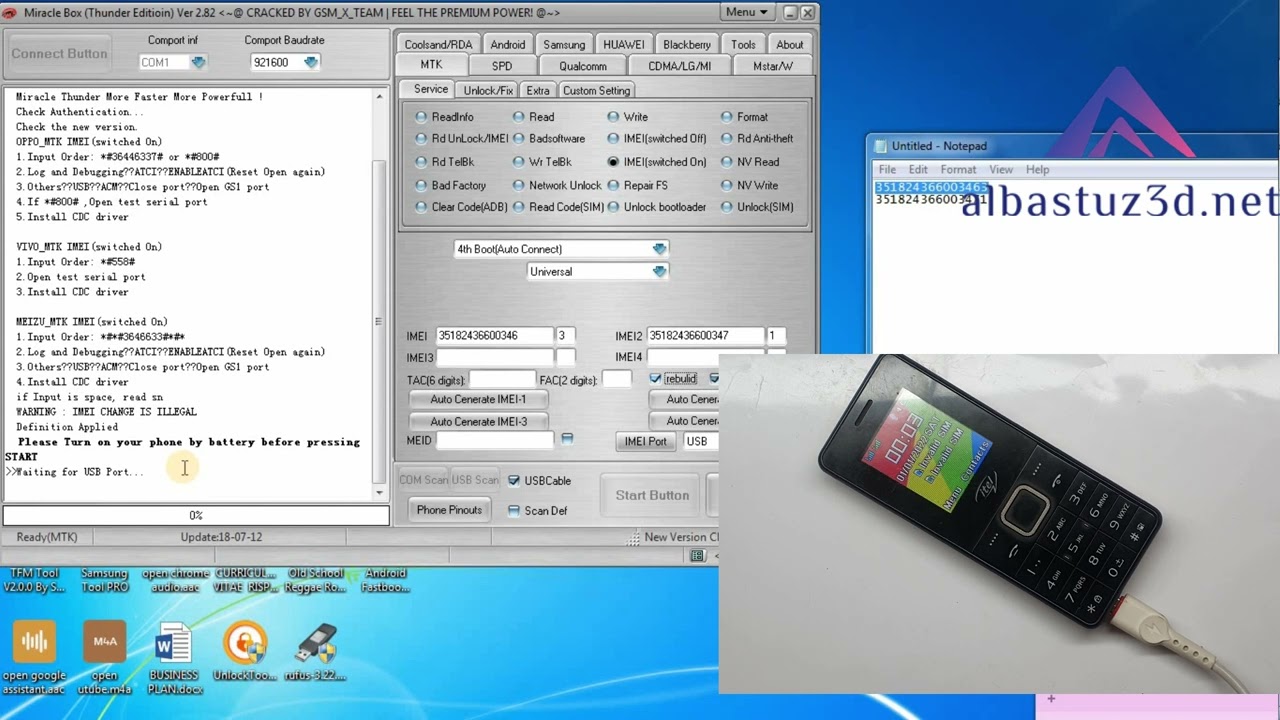Toggle the Scan Def checkbox
Screen dimensions: 1280x720
[x=514, y=511]
